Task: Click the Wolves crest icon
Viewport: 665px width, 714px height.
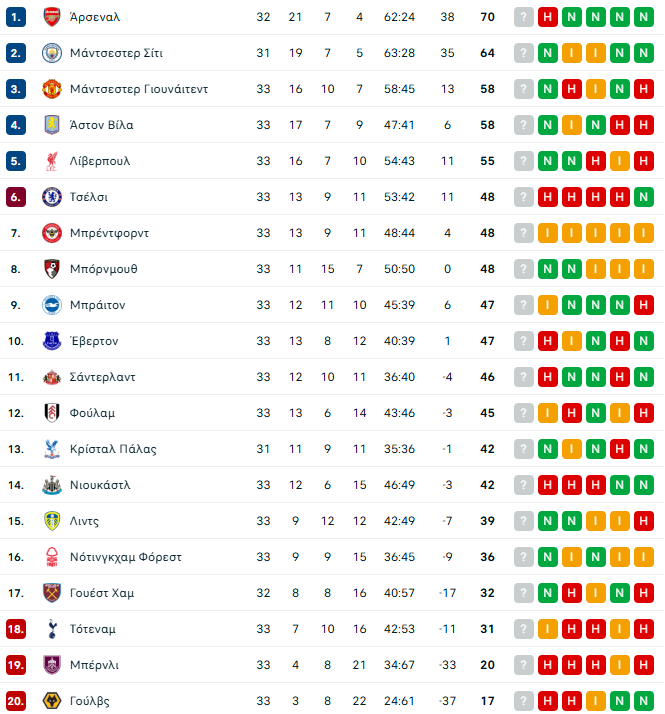Action: point(51,701)
